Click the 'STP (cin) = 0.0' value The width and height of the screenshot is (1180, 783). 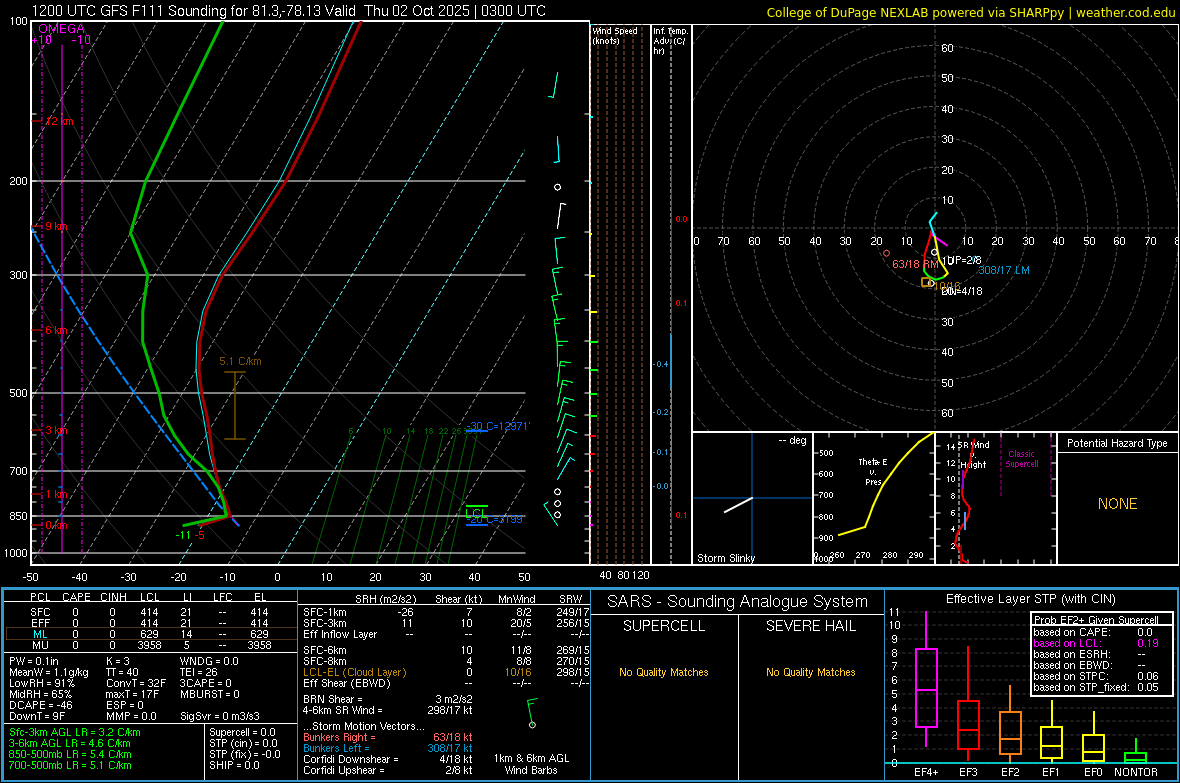click(243, 743)
